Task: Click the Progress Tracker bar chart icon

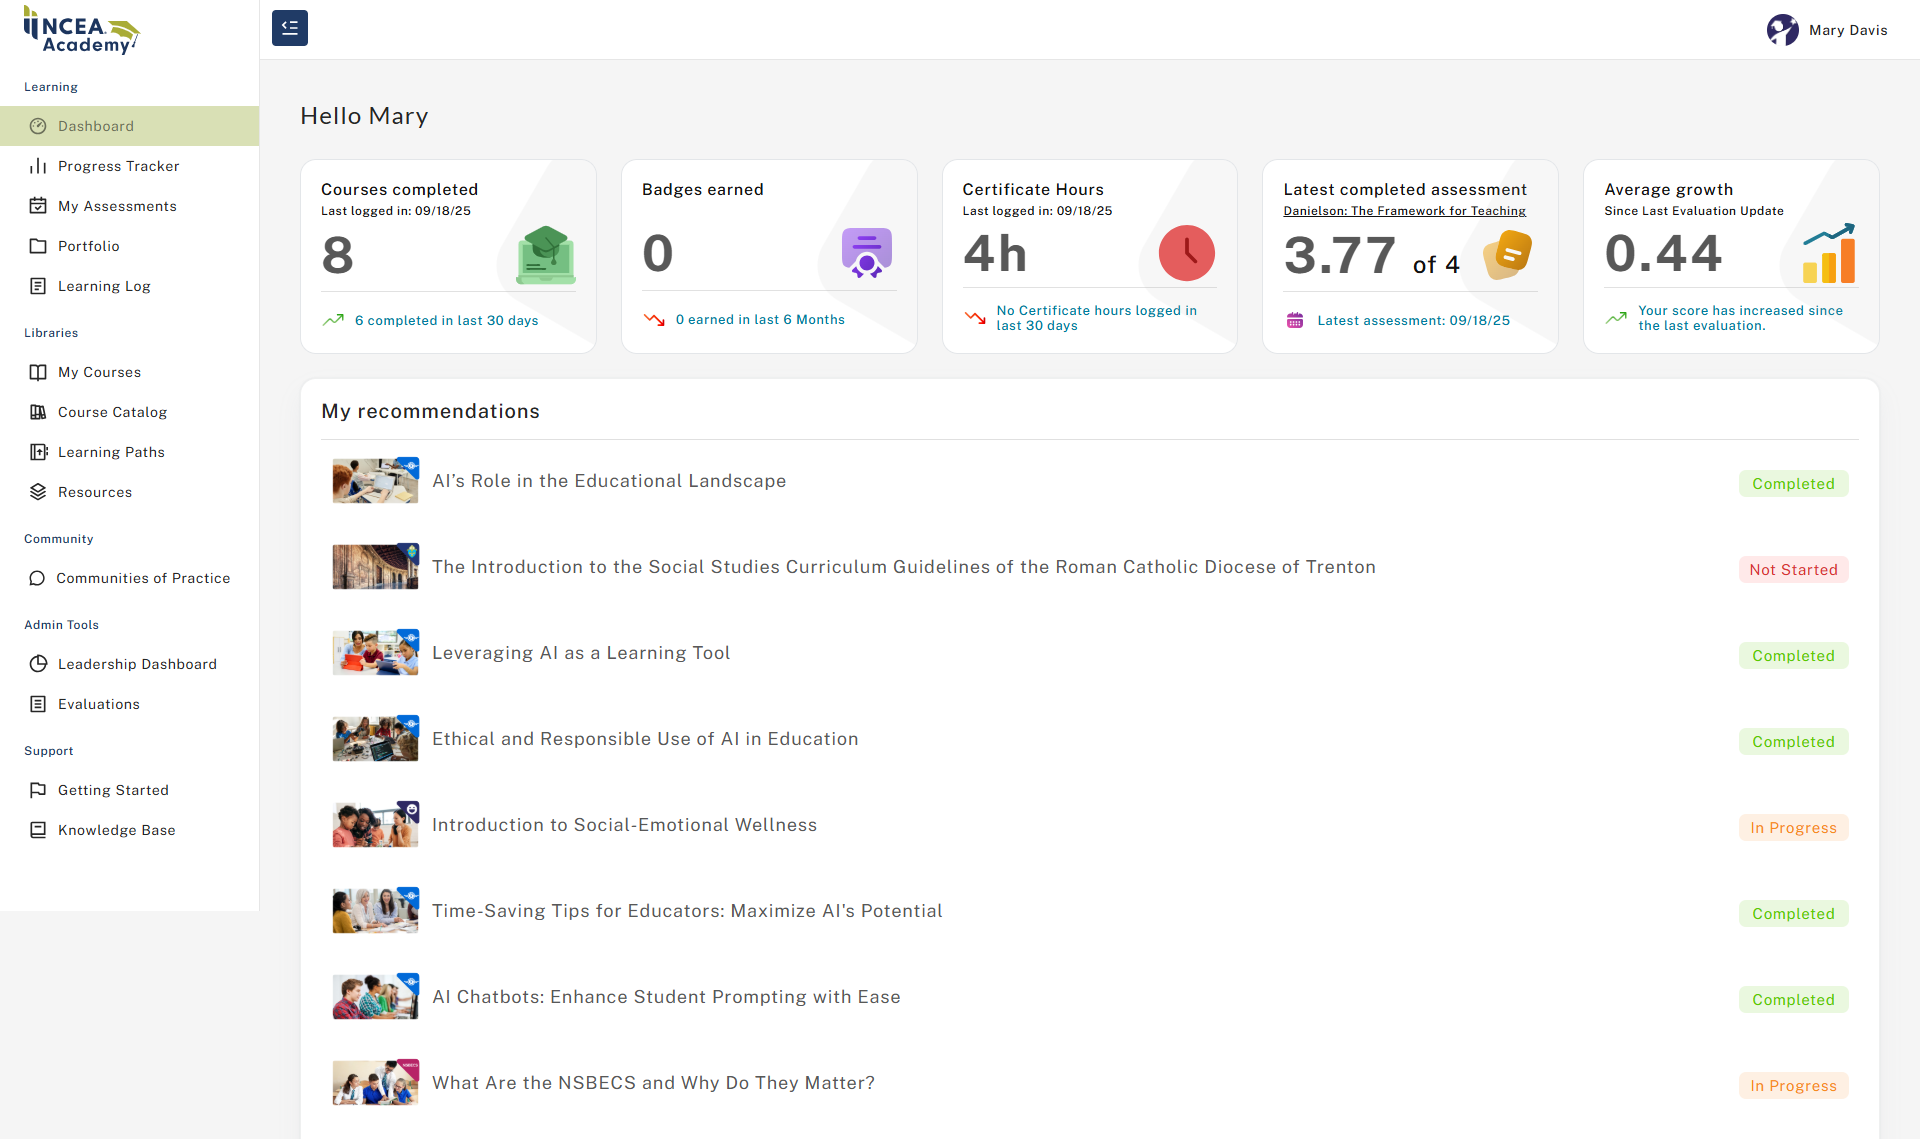Action: pos(38,166)
